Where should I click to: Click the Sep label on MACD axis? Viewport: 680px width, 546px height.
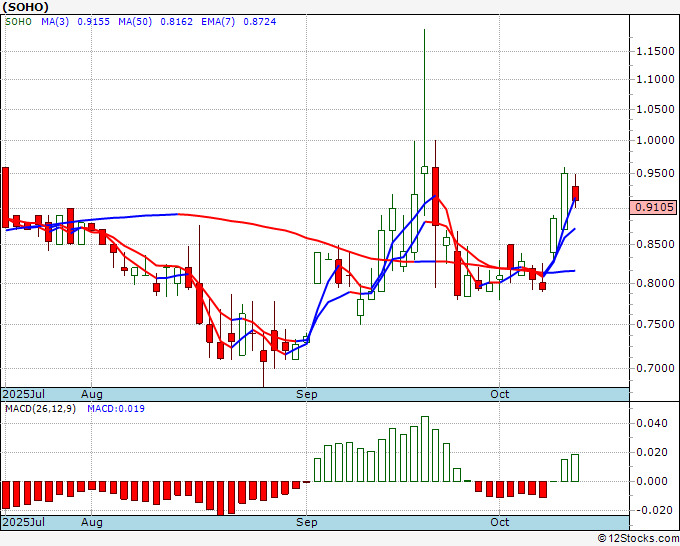click(307, 522)
